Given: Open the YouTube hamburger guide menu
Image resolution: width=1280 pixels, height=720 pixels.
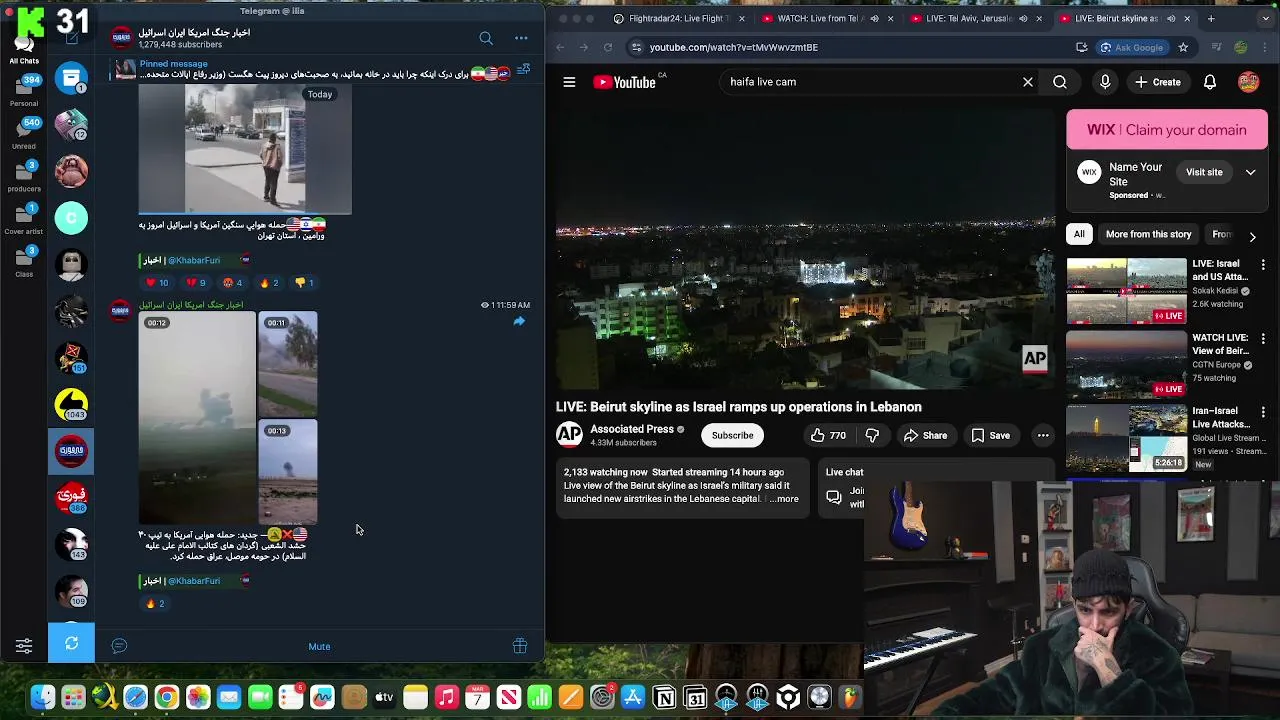Looking at the screenshot, I should [569, 82].
